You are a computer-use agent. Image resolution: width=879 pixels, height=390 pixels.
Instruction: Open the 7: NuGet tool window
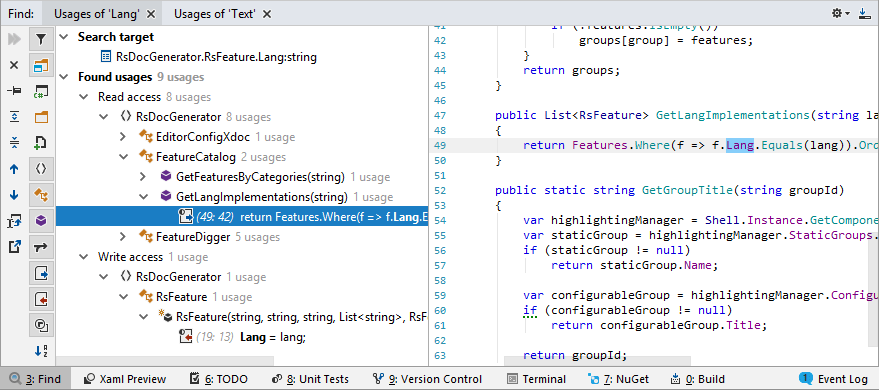click(x=618, y=379)
